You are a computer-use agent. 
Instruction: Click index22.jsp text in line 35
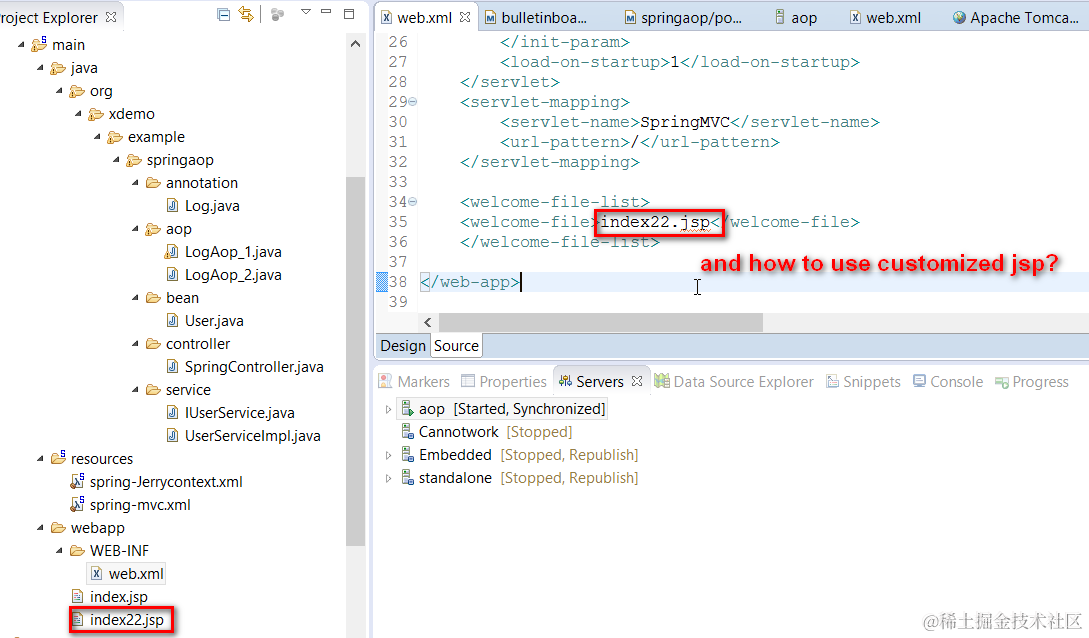point(655,222)
